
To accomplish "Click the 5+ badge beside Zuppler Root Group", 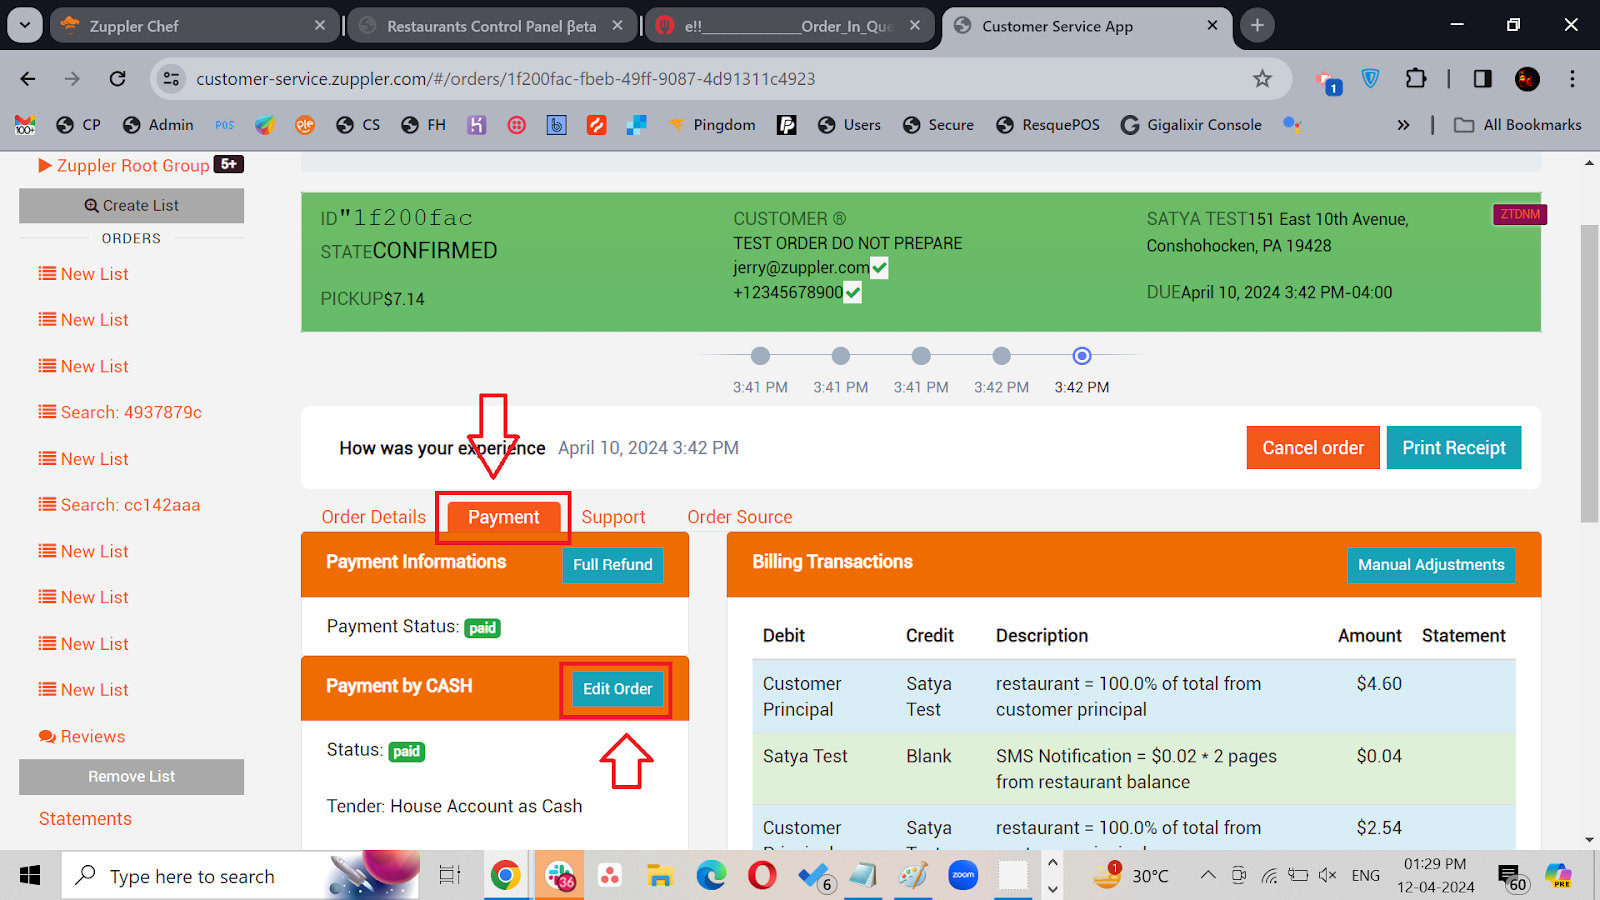I will point(229,164).
